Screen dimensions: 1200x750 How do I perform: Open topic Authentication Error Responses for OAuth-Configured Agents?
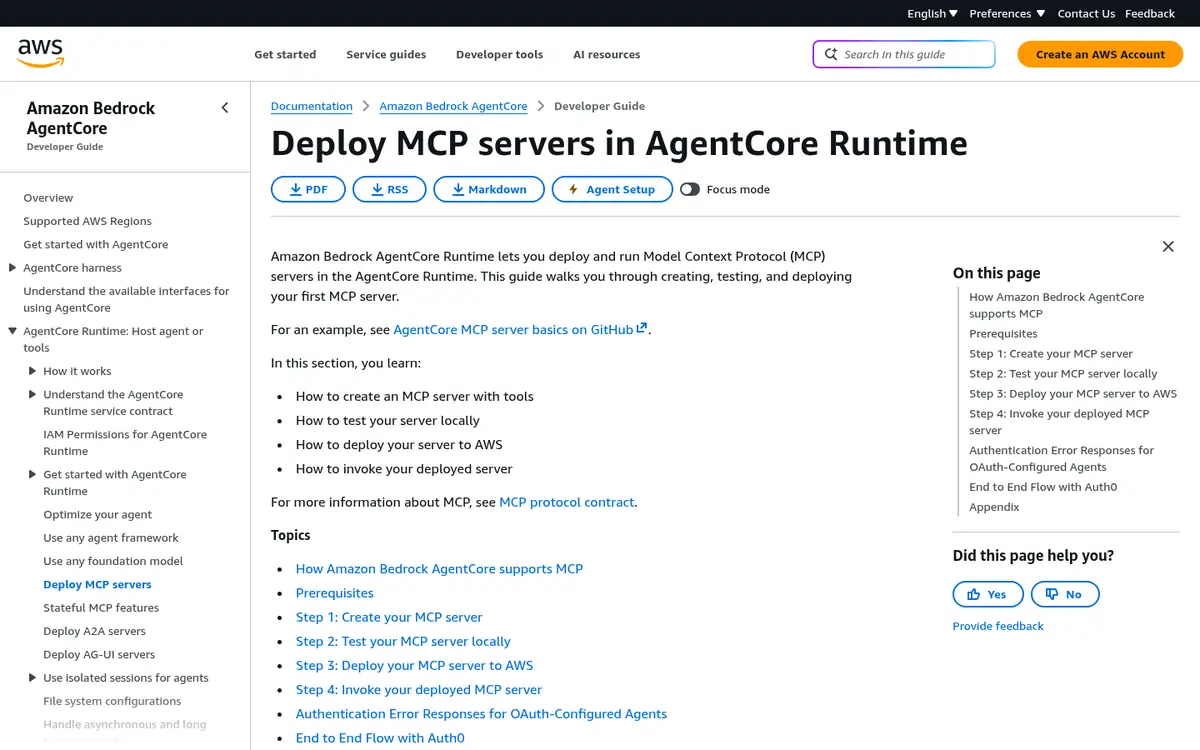point(481,714)
